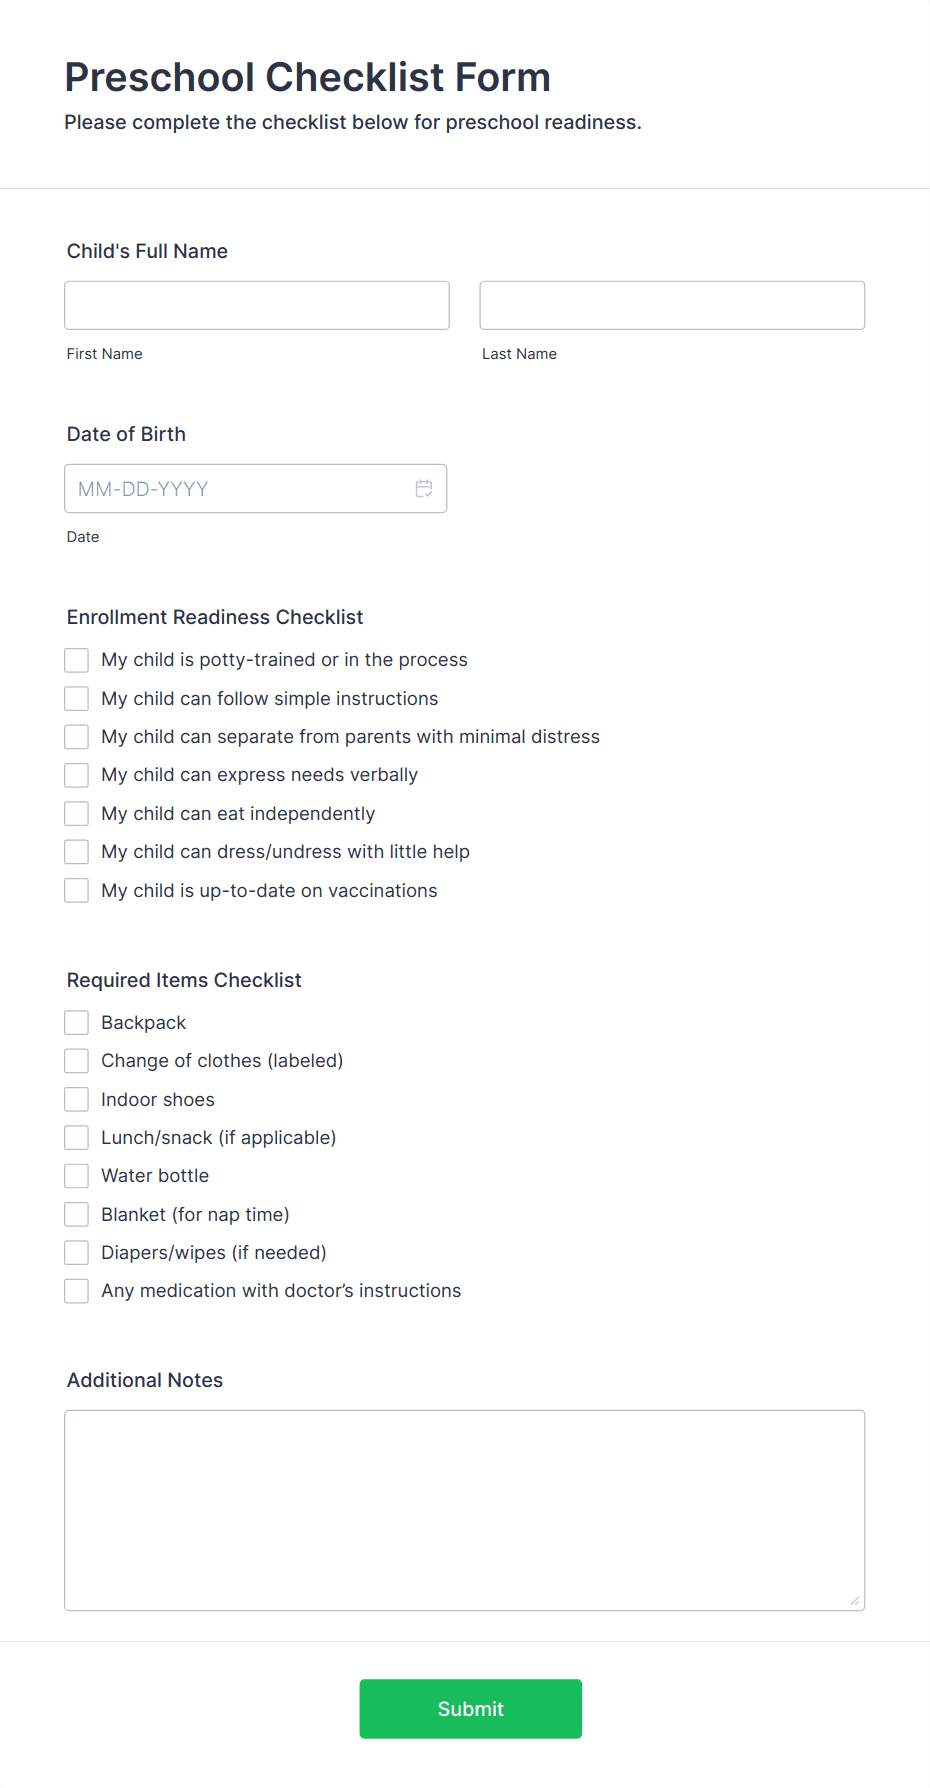Viewport: 930px width, 1788px height.
Task: Check 'Blanket (for nap time)'
Action: (77, 1214)
